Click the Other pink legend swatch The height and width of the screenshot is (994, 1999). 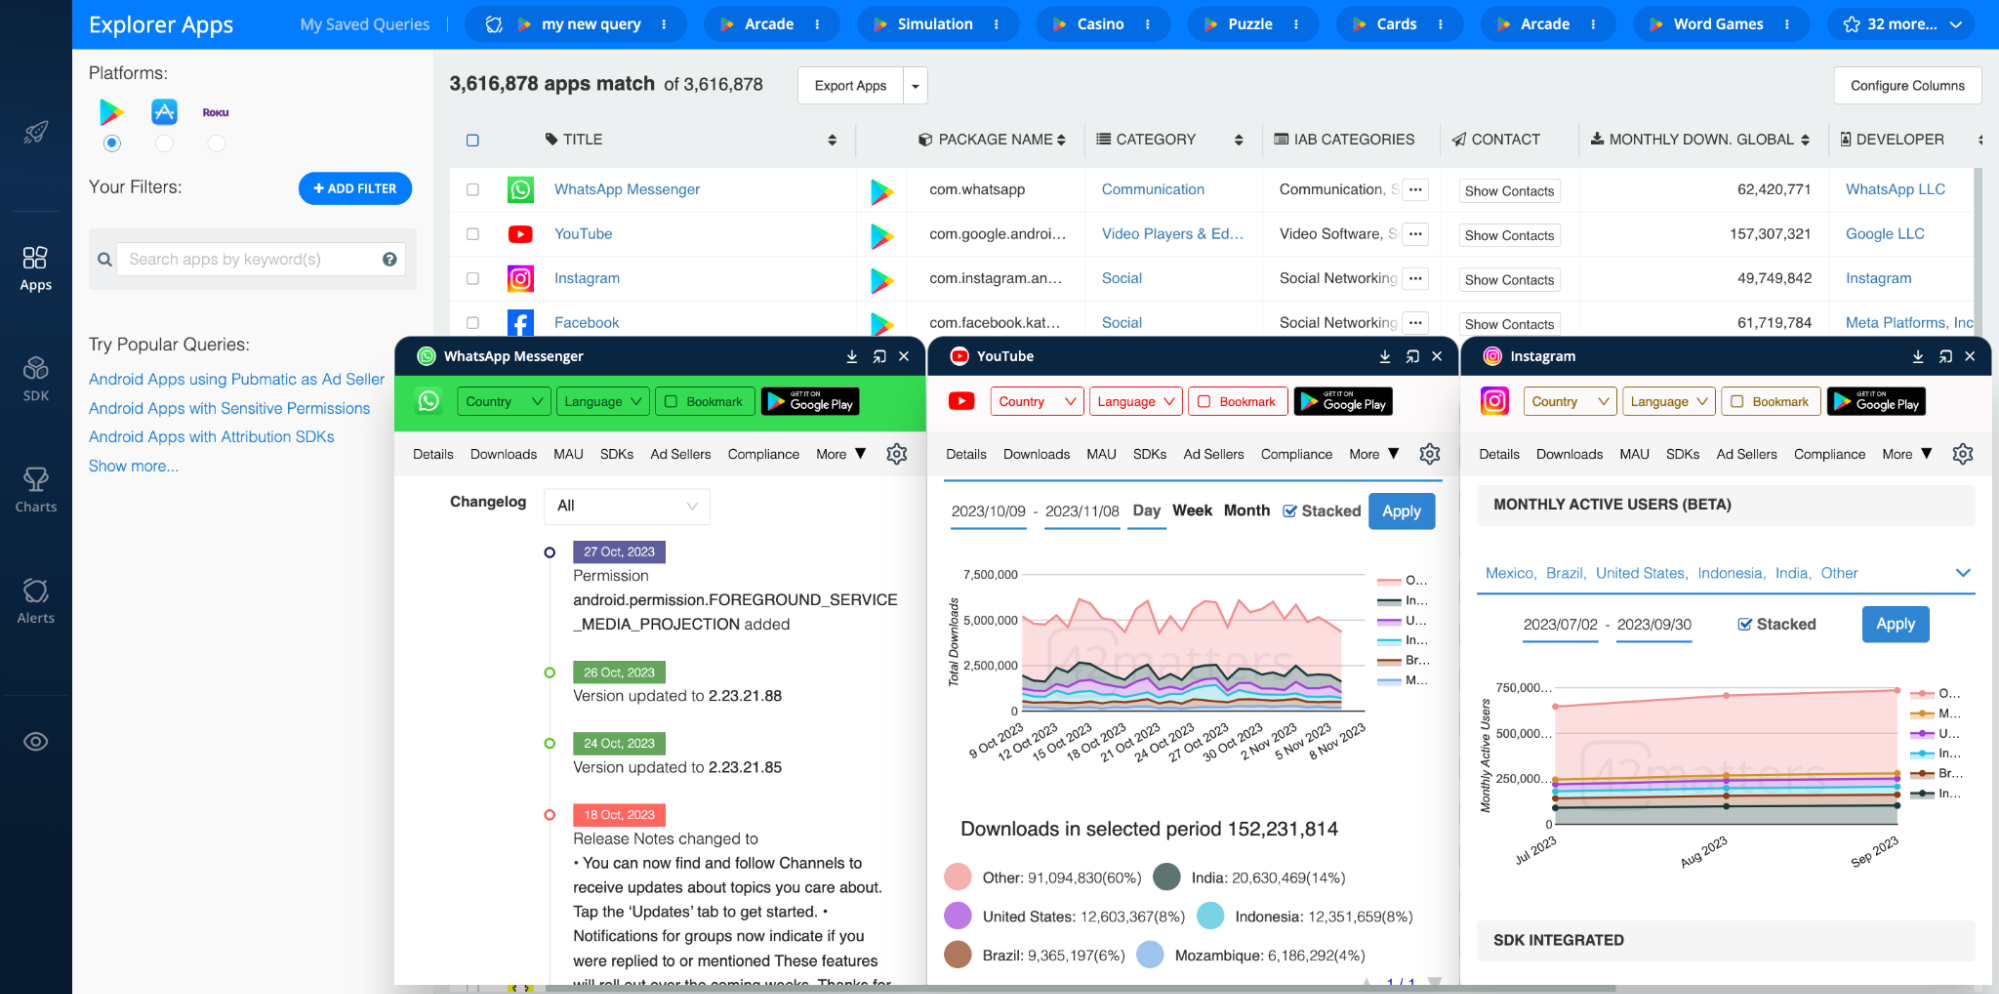[958, 877]
